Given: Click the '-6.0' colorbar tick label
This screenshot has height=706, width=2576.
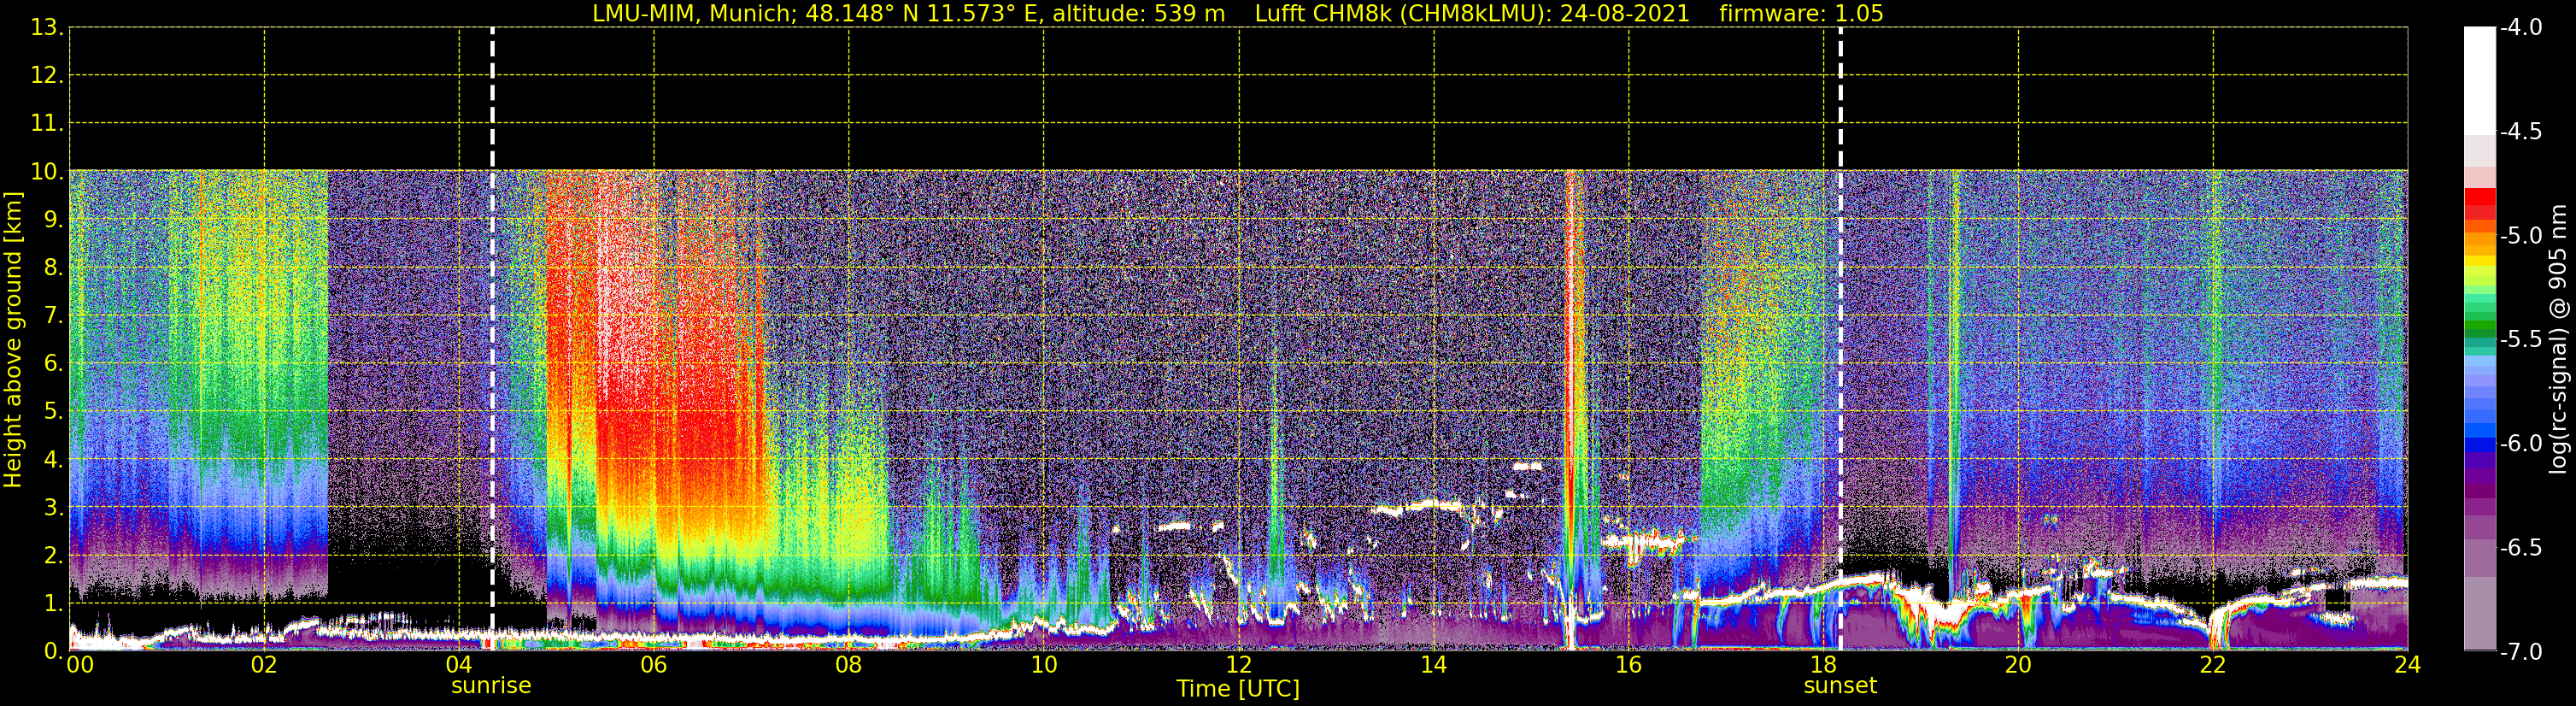Looking at the screenshot, I should [x=2520, y=444].
